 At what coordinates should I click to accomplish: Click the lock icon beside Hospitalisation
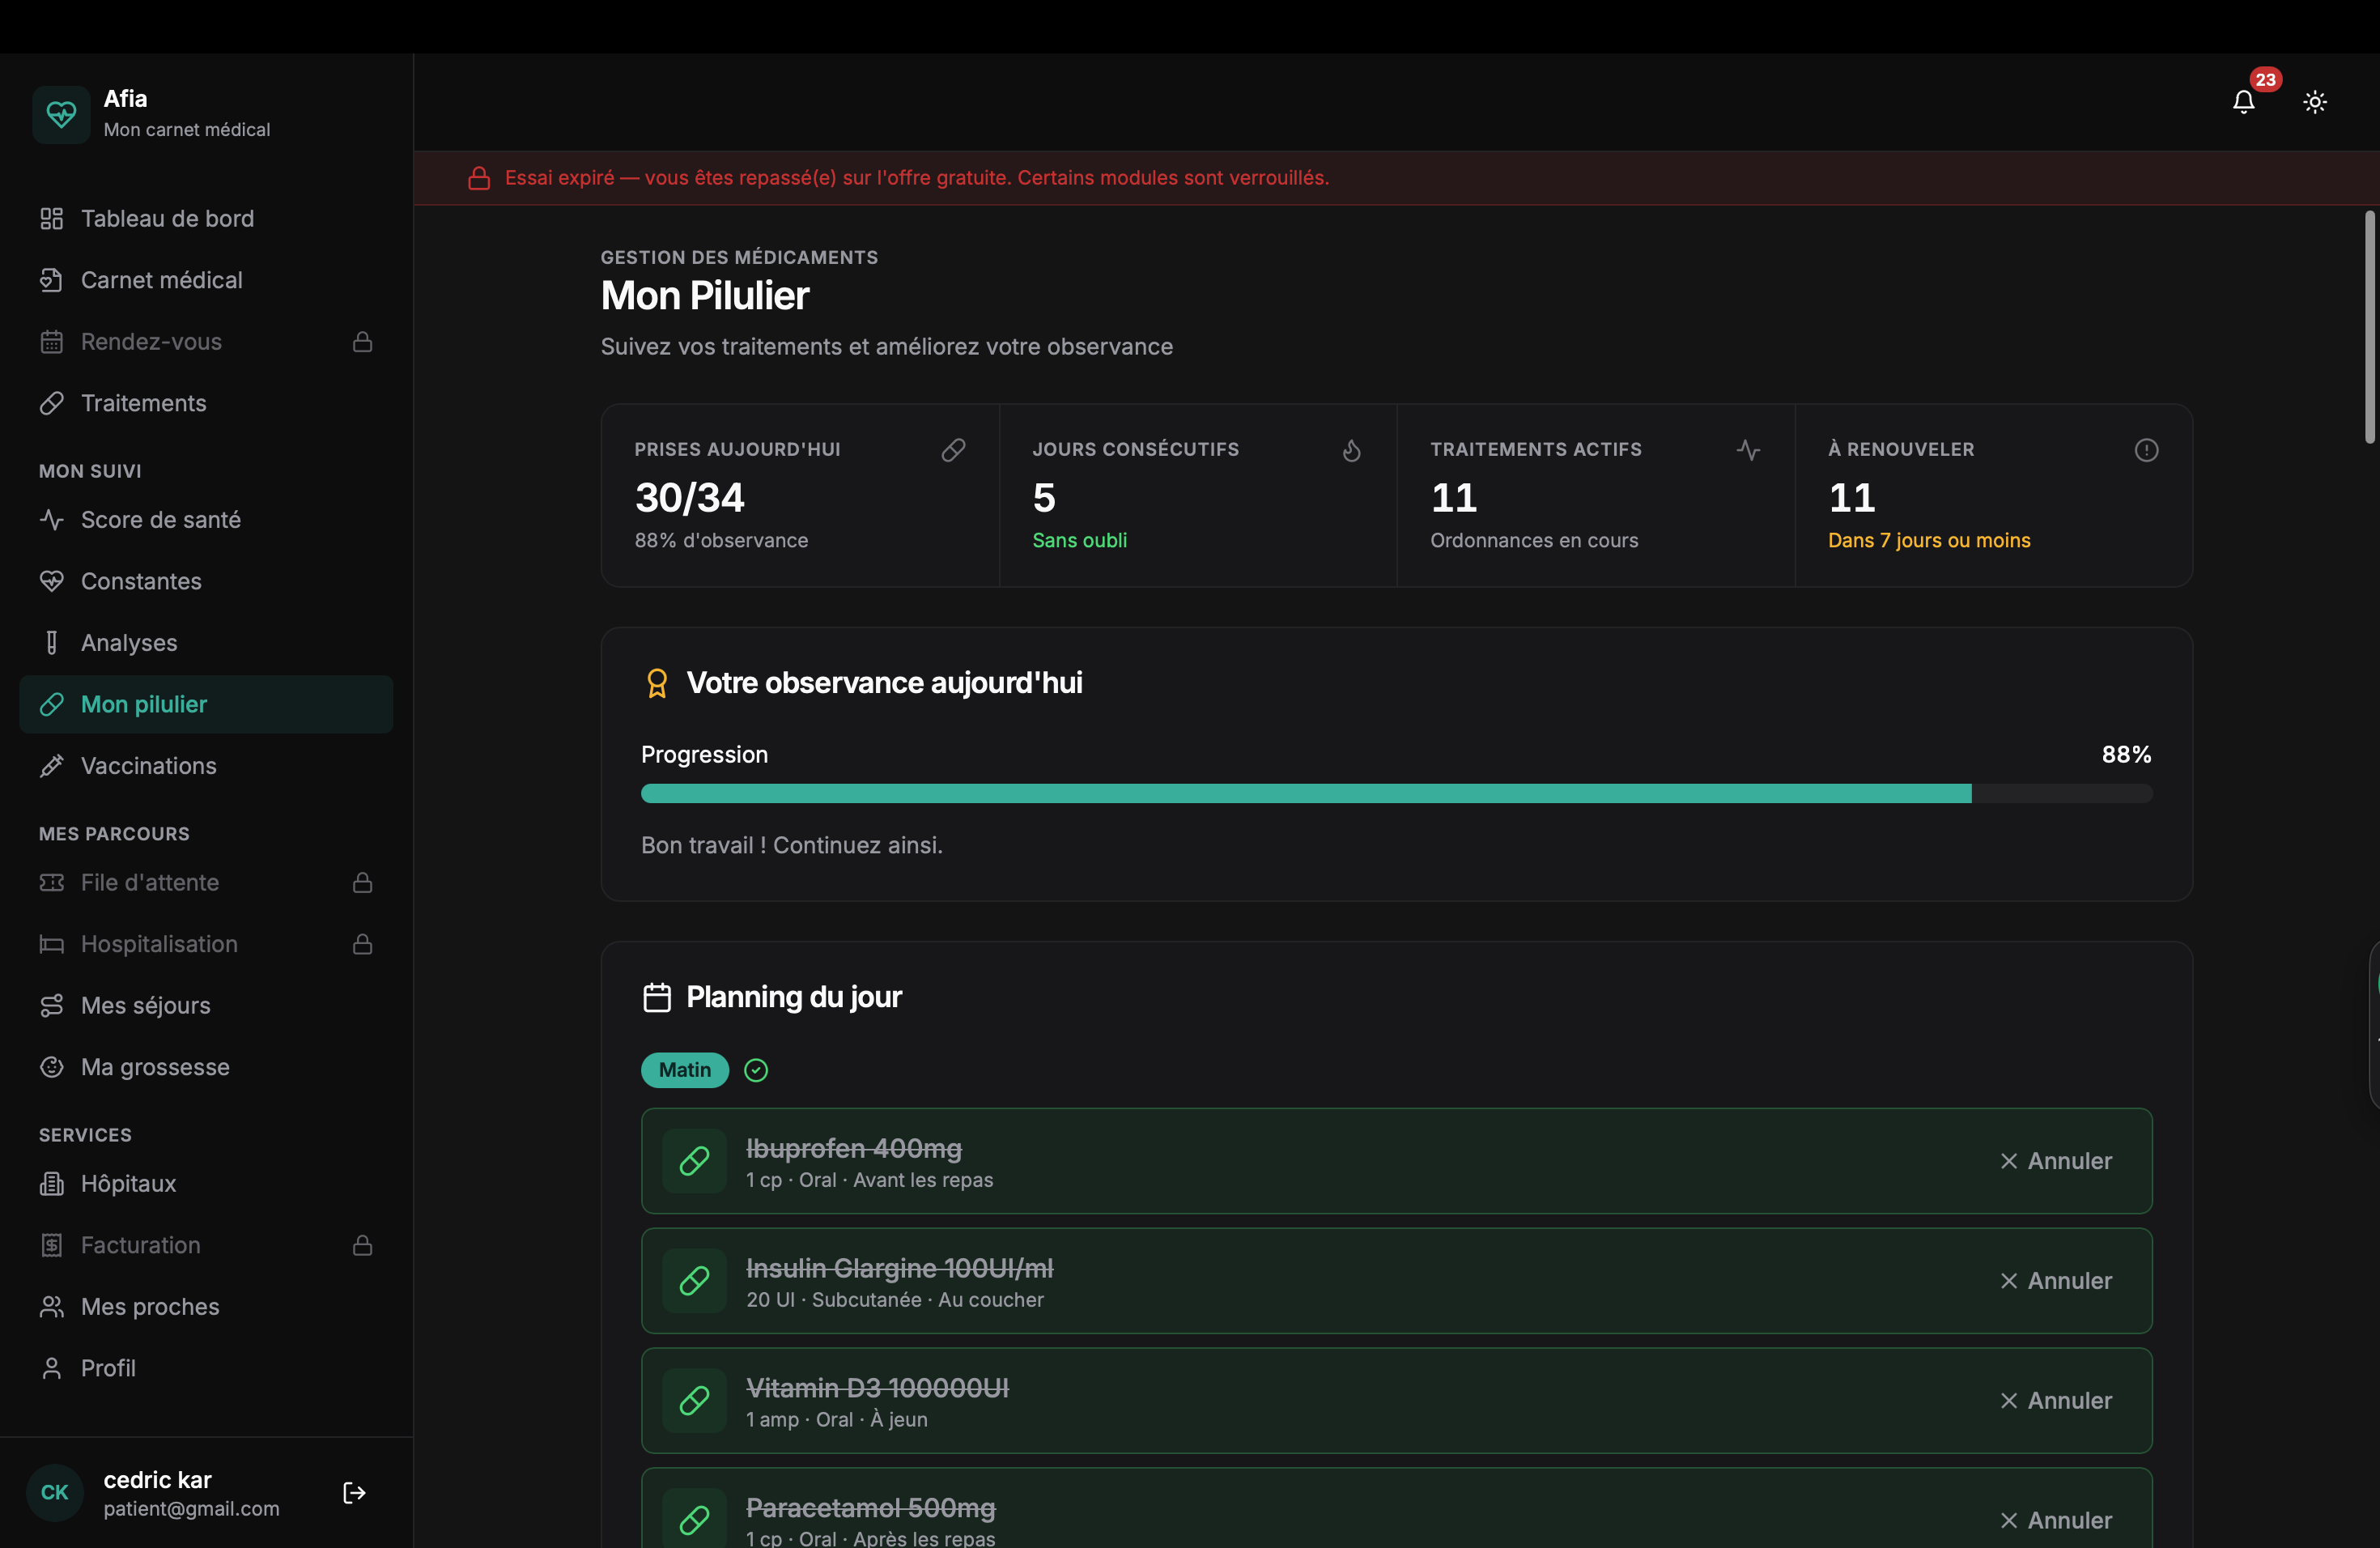pyautogui.click(x=363, y=944)
